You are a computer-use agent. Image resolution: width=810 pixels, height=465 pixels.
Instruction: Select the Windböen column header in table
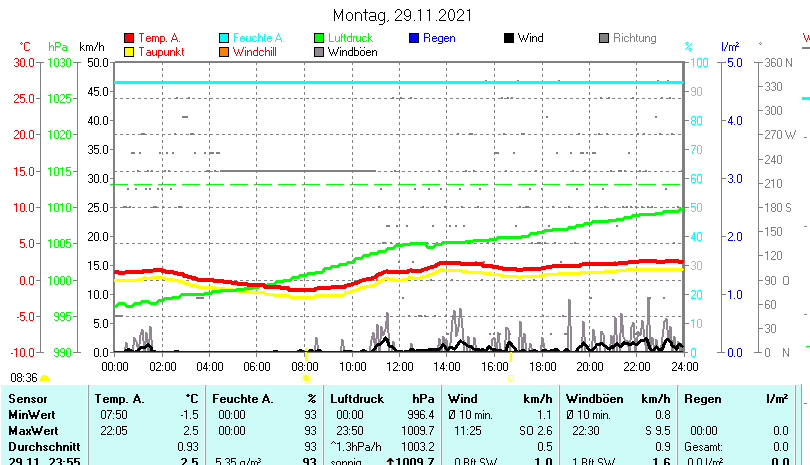coord(593,399)
